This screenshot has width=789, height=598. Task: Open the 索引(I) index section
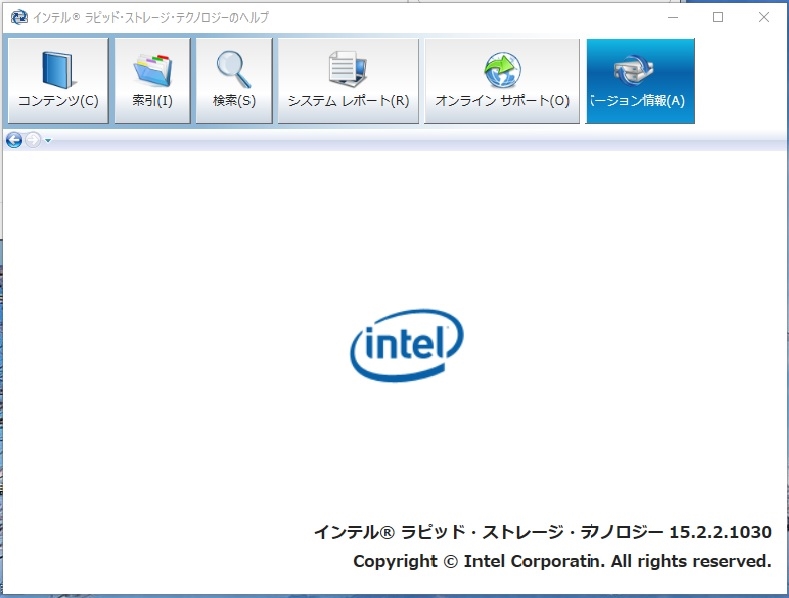[152, 81]
